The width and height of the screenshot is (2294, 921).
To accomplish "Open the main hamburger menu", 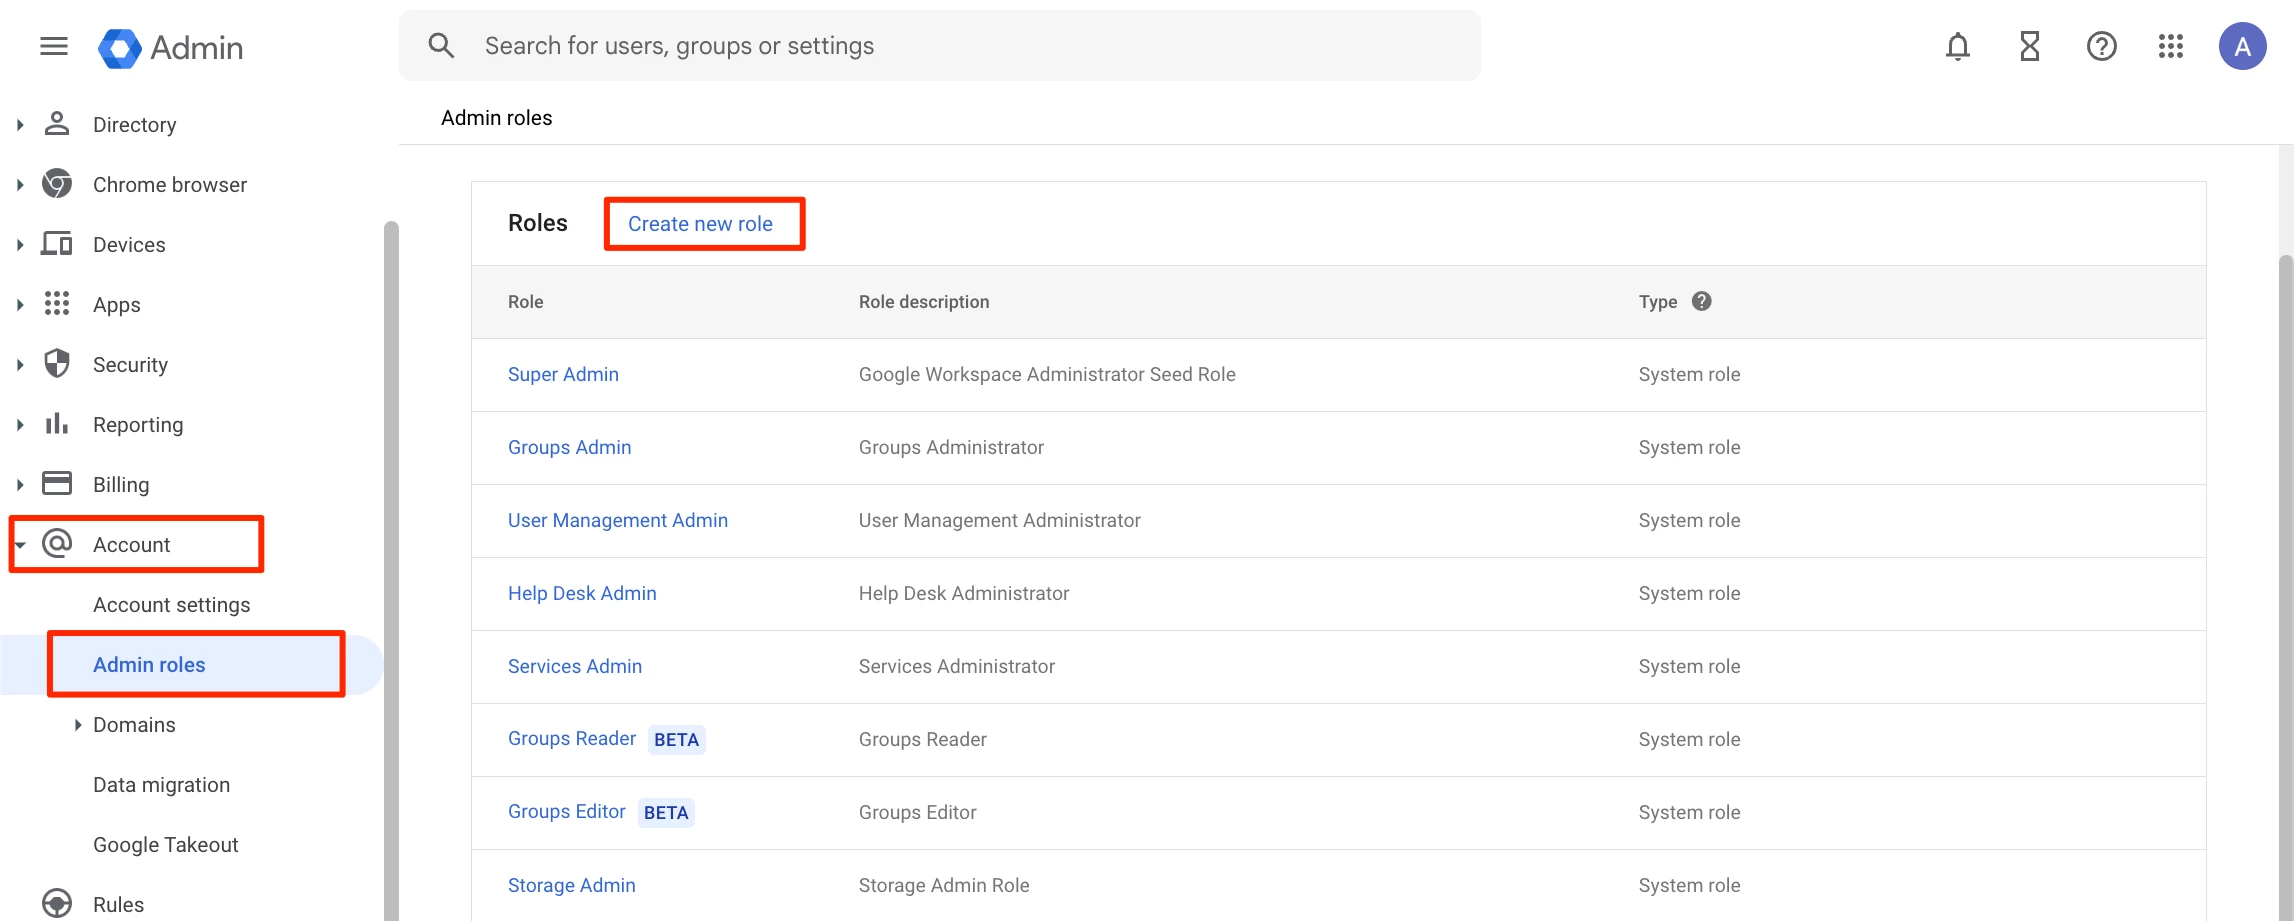I will [x=54, y=46].
